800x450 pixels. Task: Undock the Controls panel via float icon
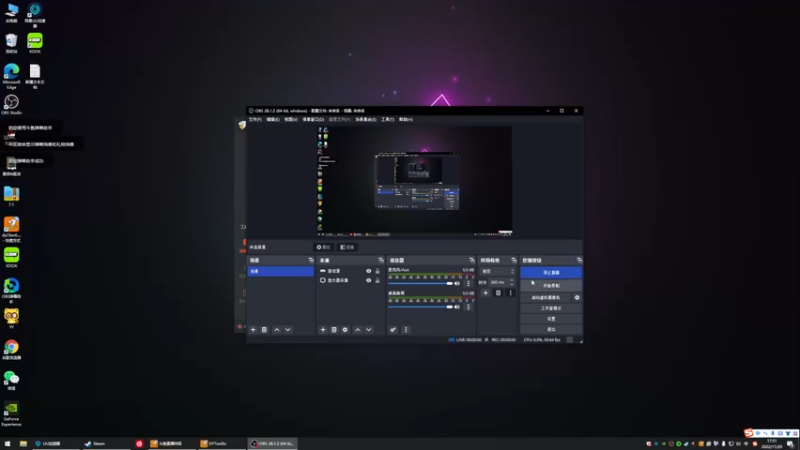pos(579,260)
